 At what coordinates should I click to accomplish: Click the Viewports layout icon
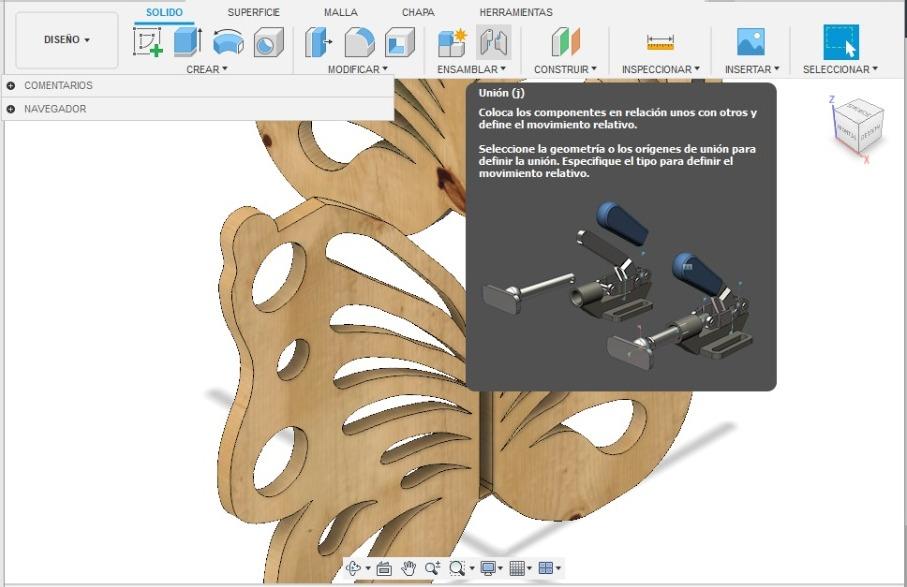click(x=545, y=568)
